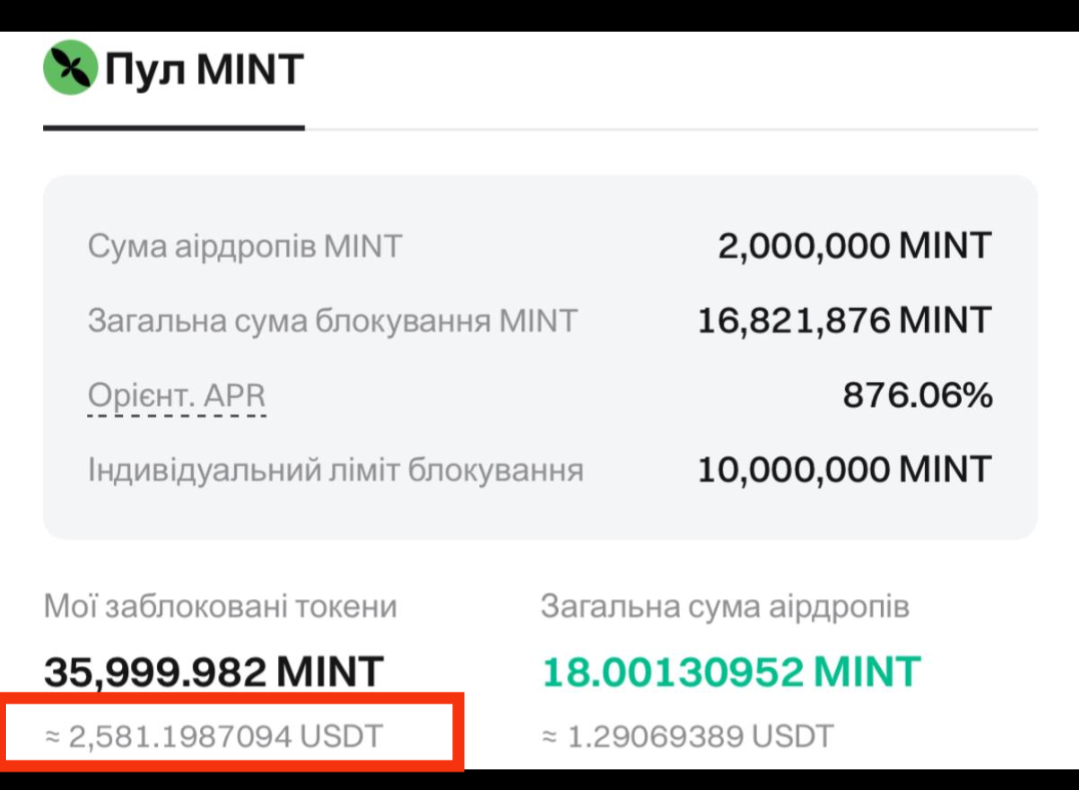
Task: Click the 35,999.982 MINT locked tokens amount
Action: coord(213,671)
